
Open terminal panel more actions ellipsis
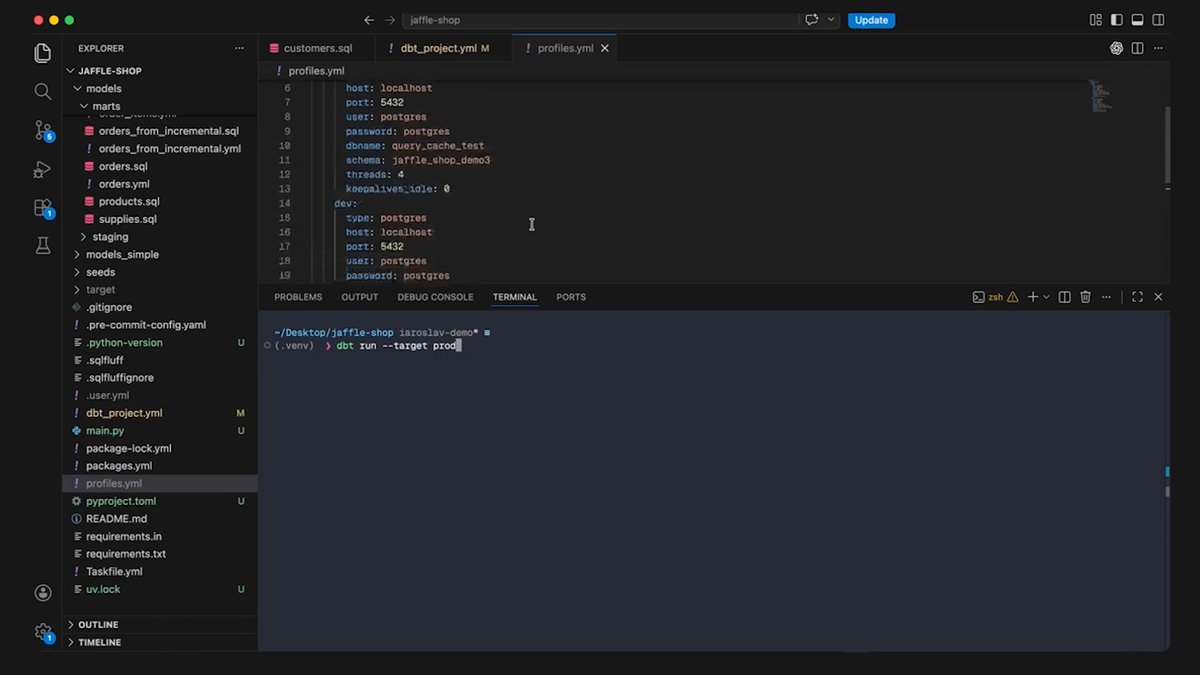(x=1108, y=297)
